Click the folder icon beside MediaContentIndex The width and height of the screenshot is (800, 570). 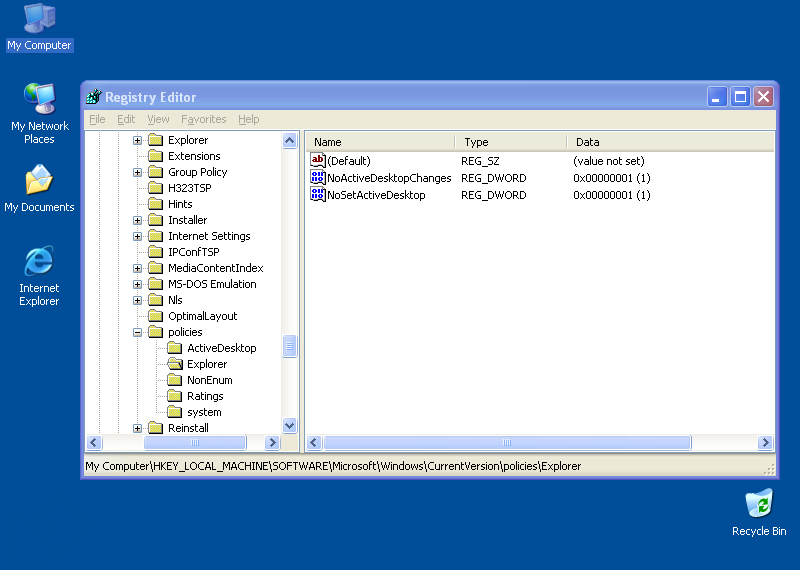click(x=156, y=268)
